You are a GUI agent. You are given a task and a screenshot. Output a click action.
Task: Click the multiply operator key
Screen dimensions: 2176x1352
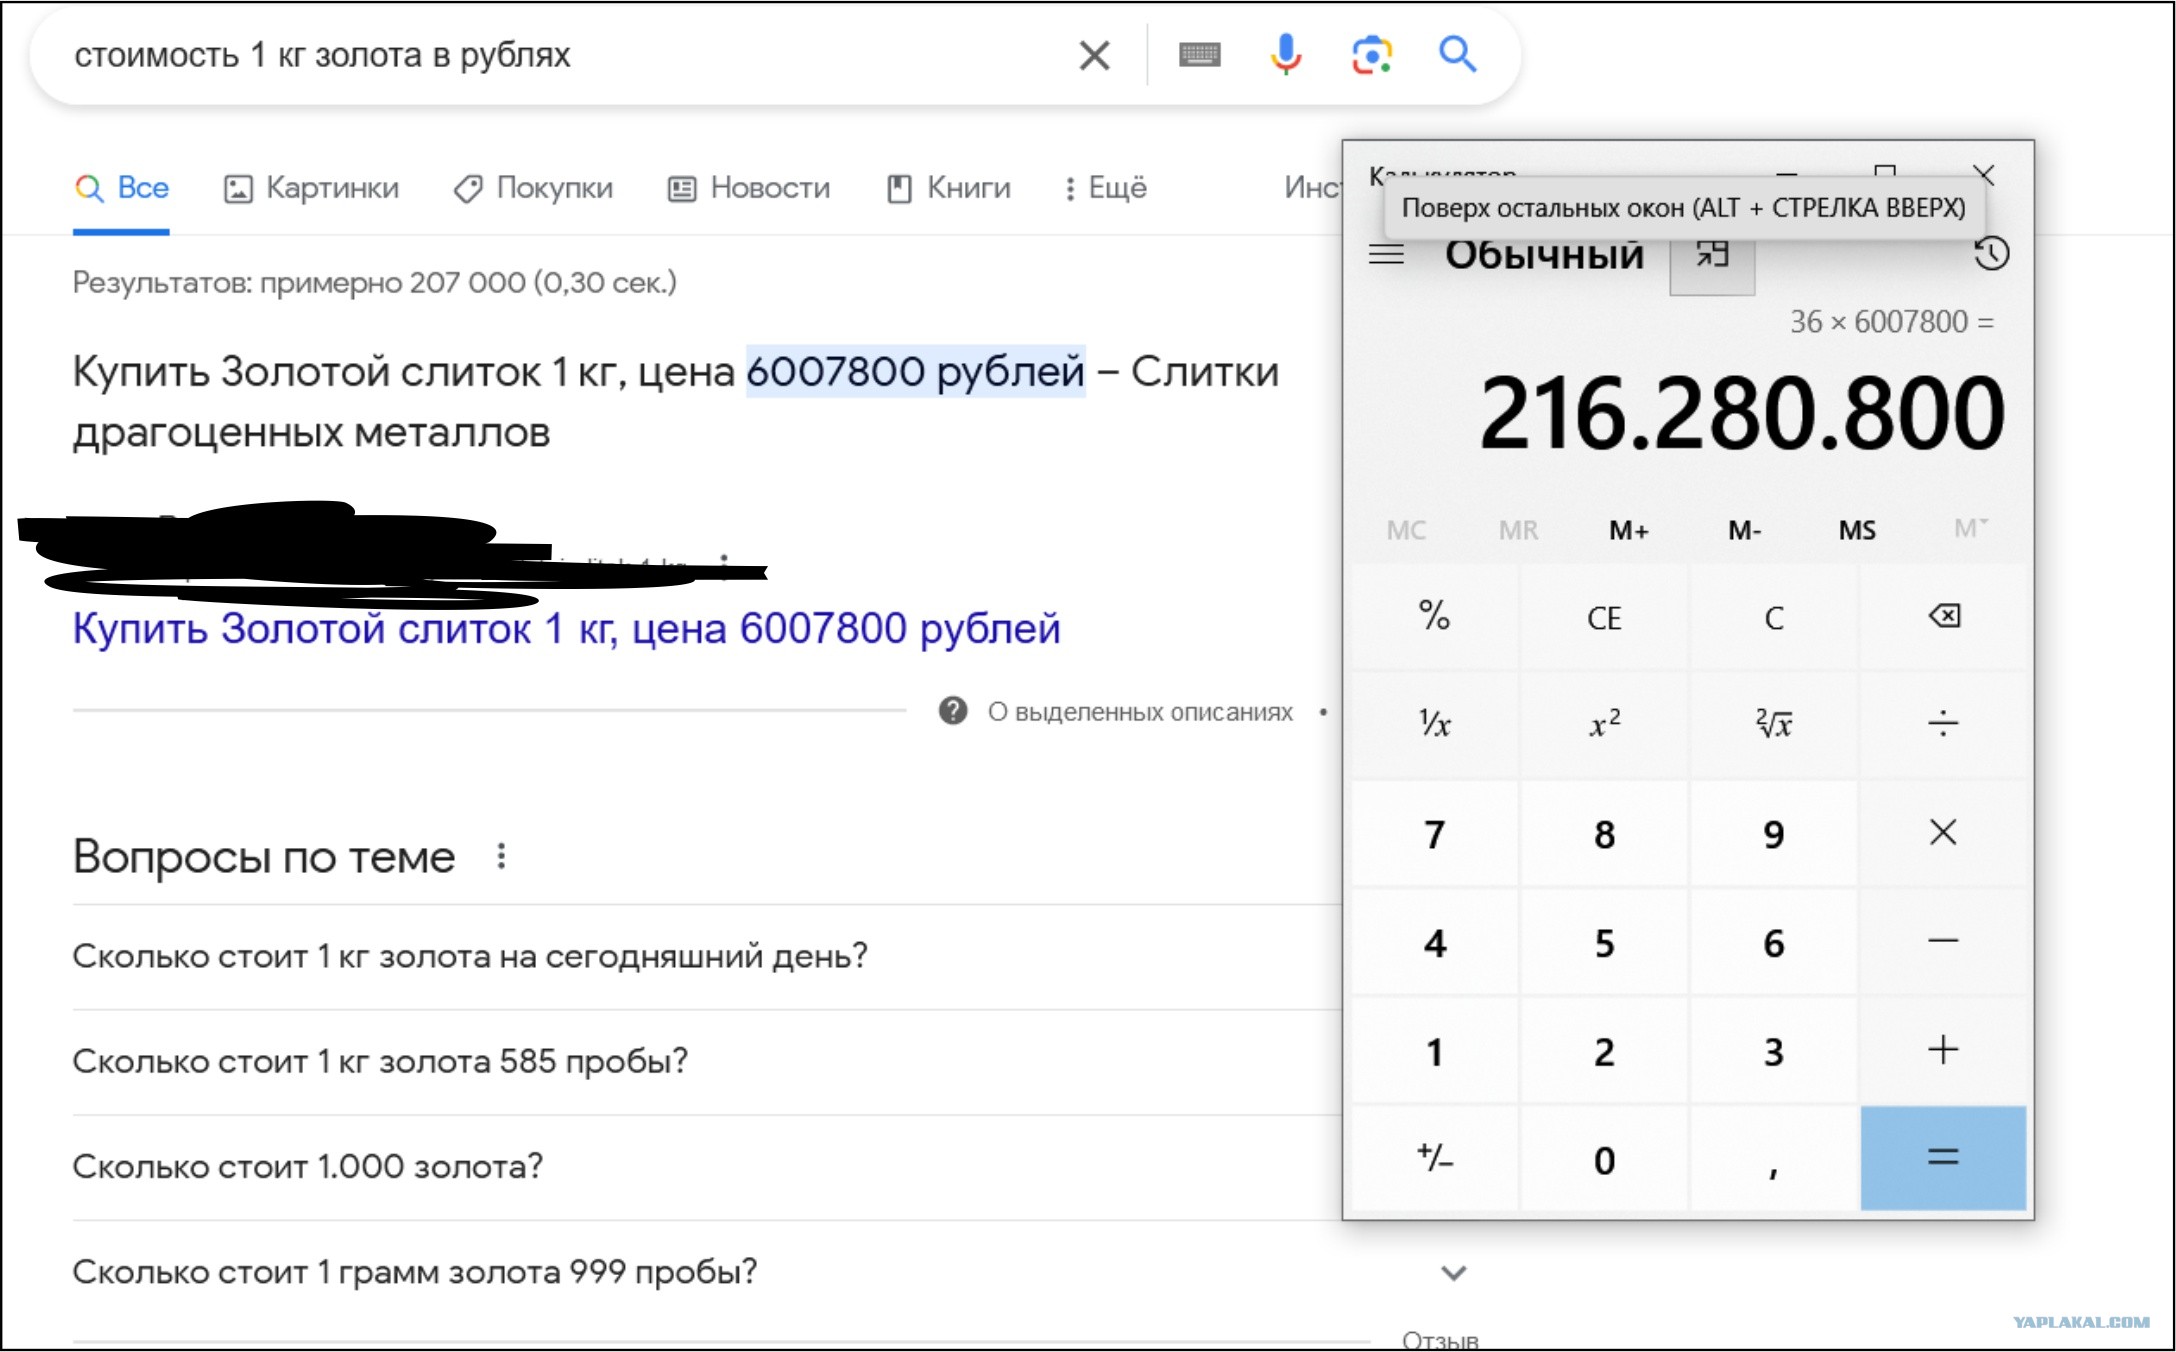1943,833
